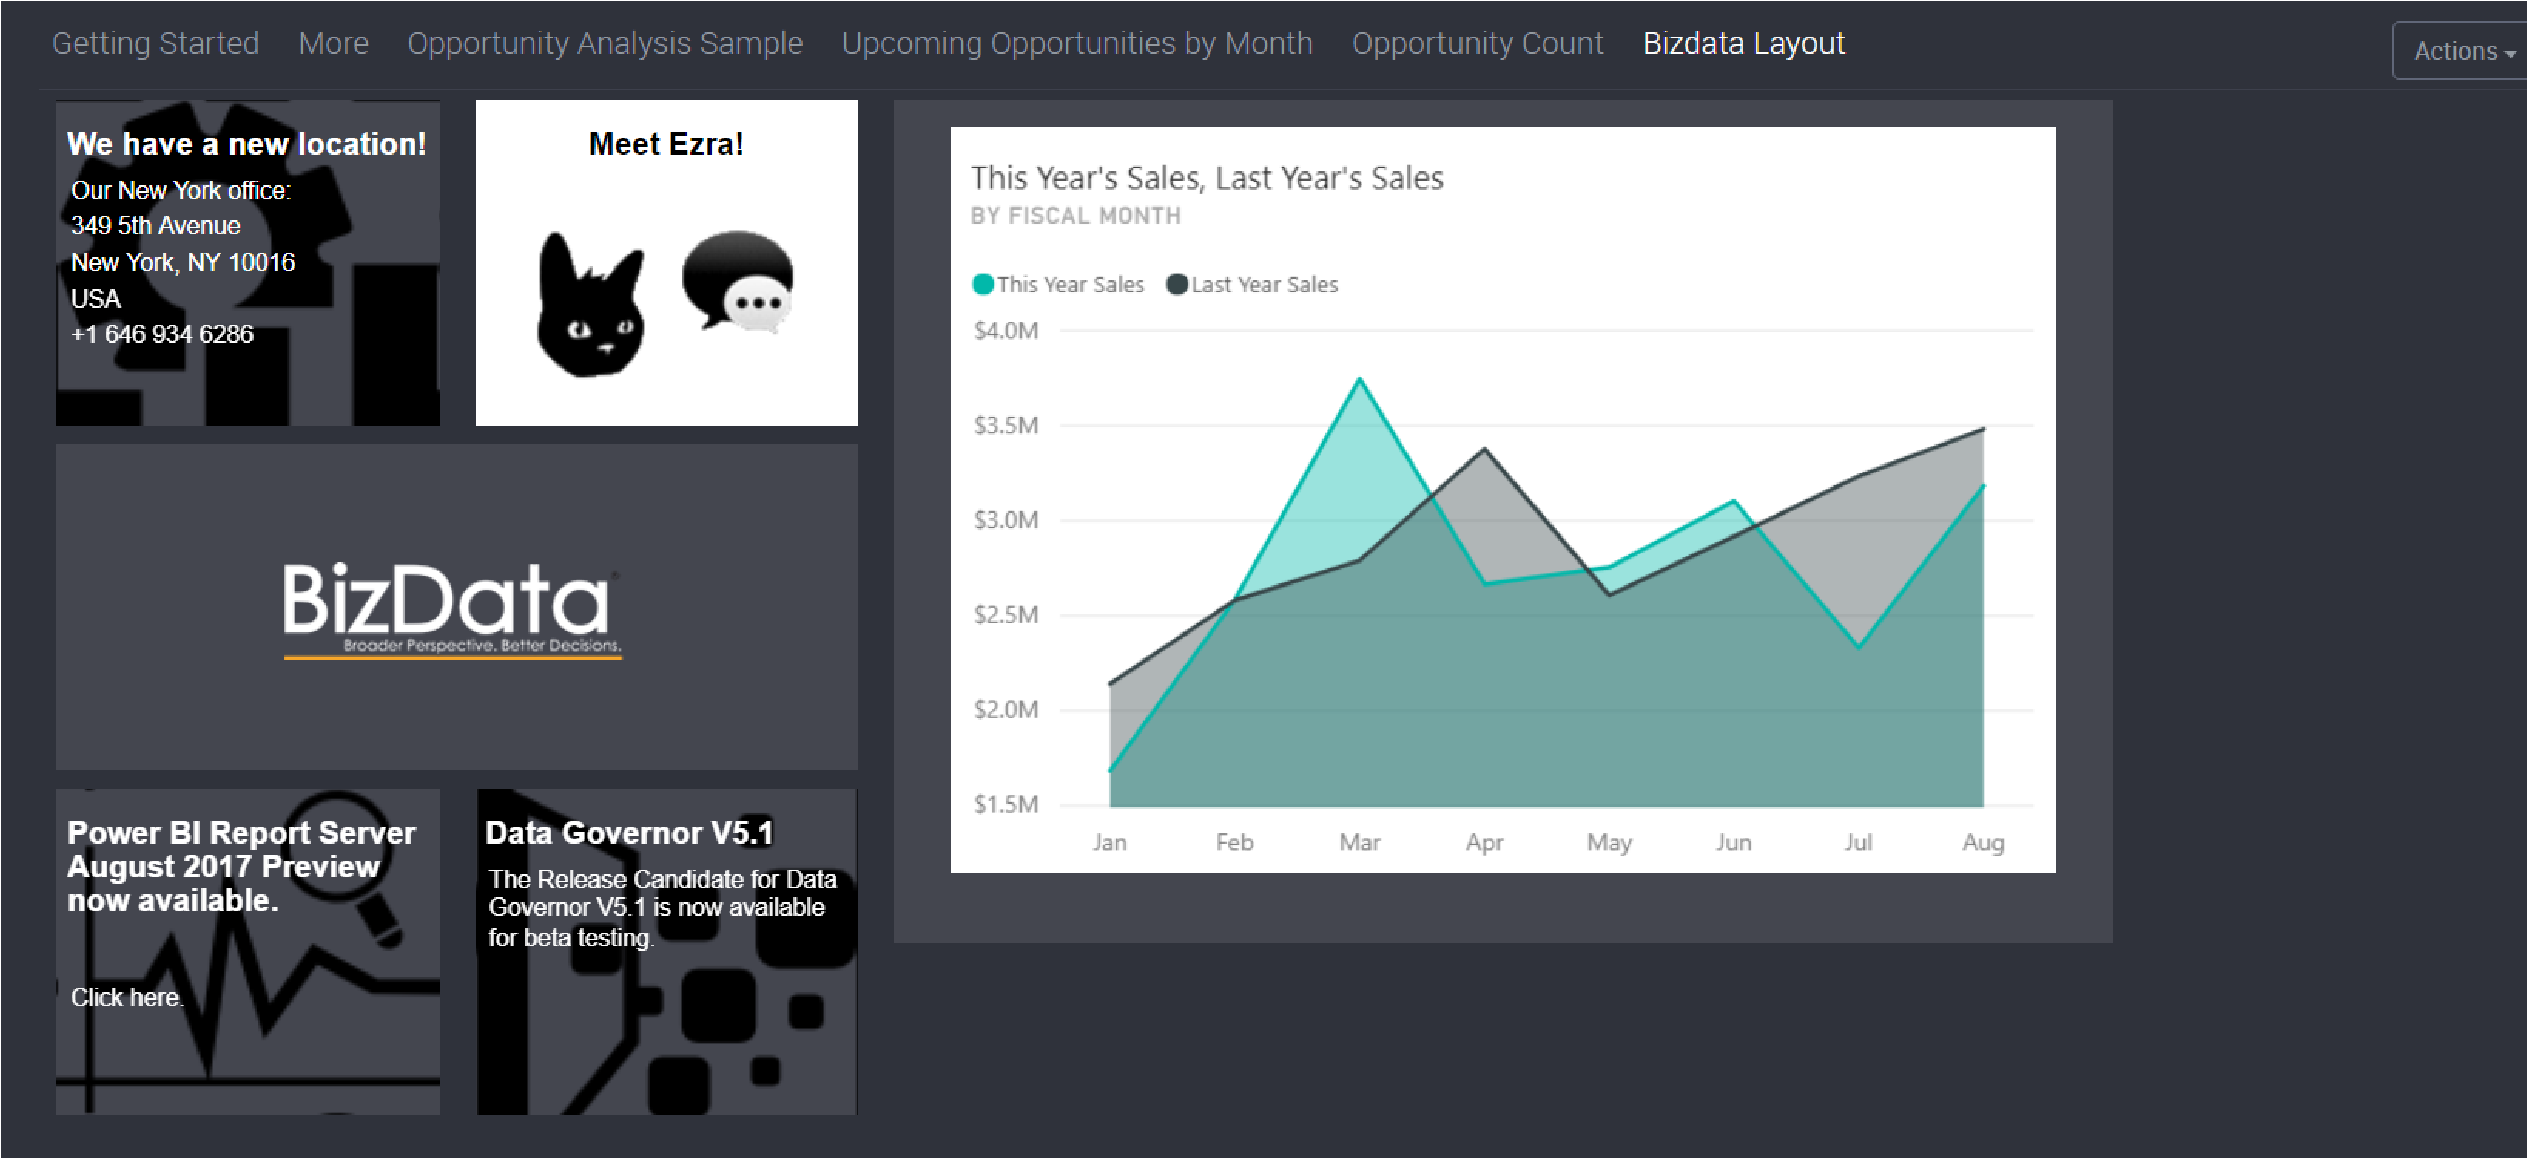Click the 'BY FISCAL MONTH' subtitle

(x=1076, y=216)
